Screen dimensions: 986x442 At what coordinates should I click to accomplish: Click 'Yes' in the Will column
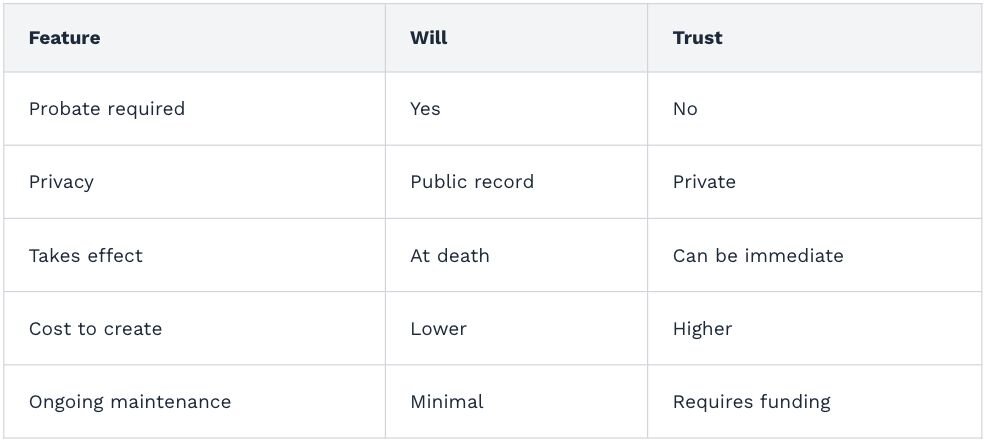425,109
